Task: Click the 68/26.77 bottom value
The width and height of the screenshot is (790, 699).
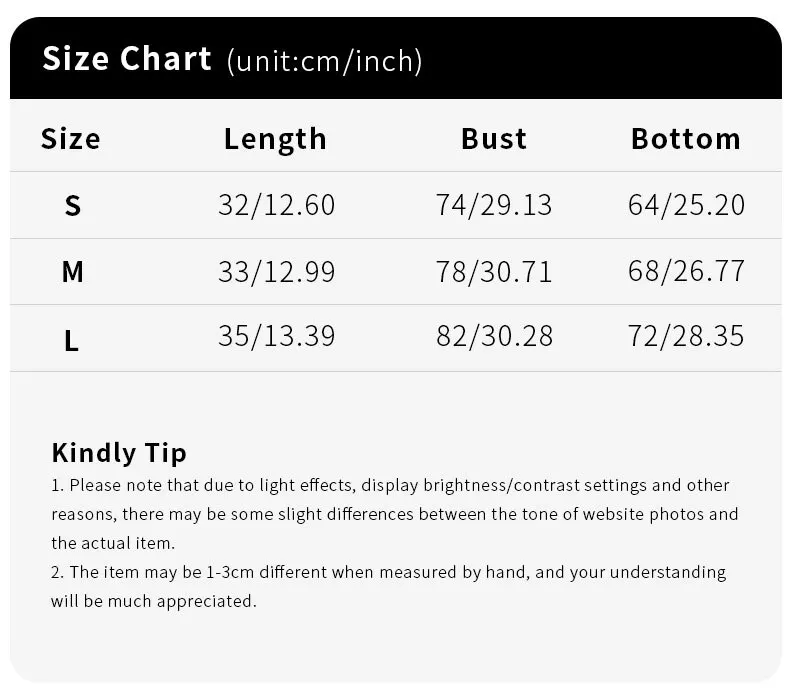Action: pos(686,271)
